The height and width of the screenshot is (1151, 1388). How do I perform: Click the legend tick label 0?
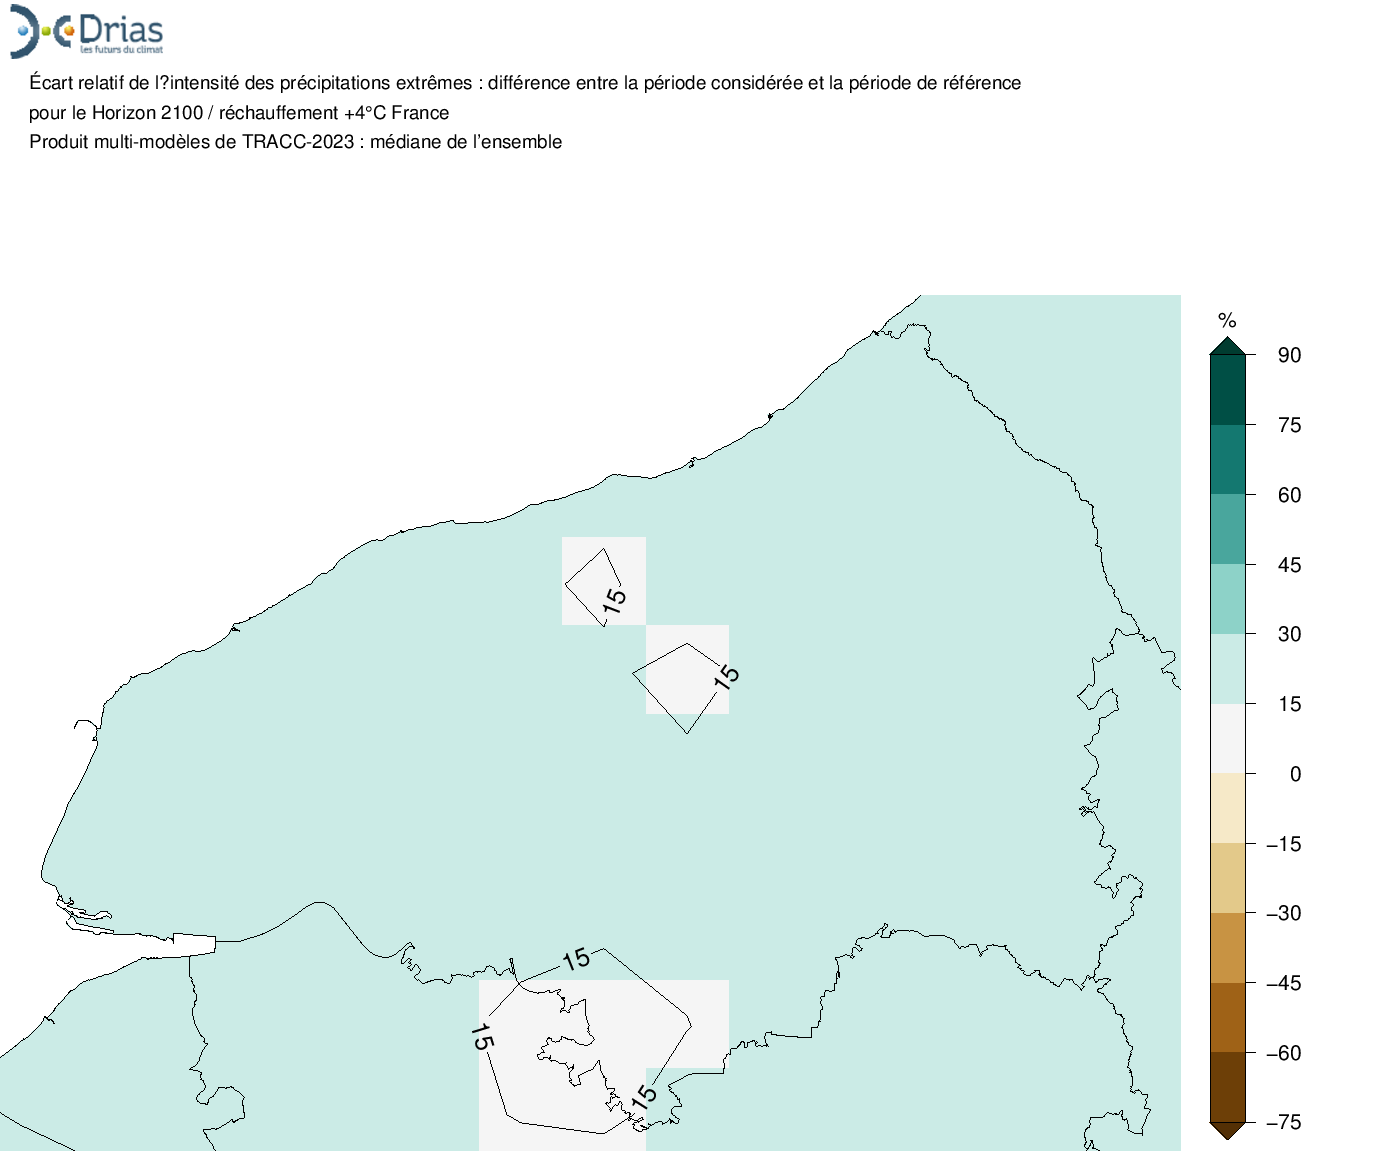pyautogui.click(x=1295, y=774)
